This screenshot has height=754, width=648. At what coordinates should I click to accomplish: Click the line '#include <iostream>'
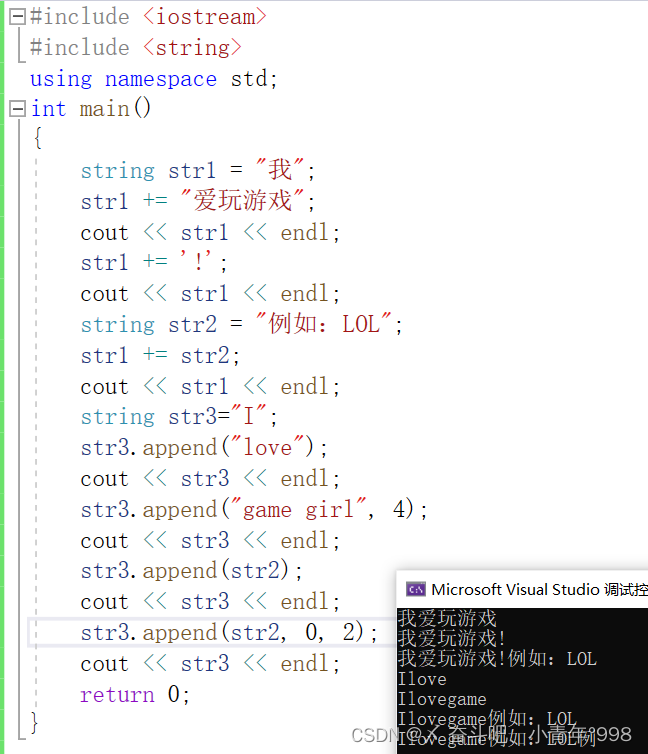click(x=148, y=17)
